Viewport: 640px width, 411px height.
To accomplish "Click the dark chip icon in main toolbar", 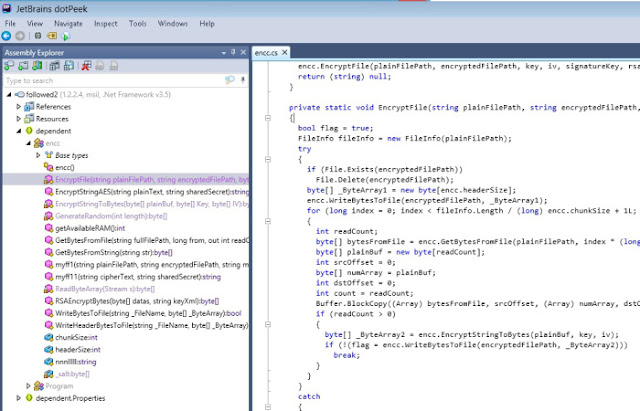I will click(x=38, y=36).
